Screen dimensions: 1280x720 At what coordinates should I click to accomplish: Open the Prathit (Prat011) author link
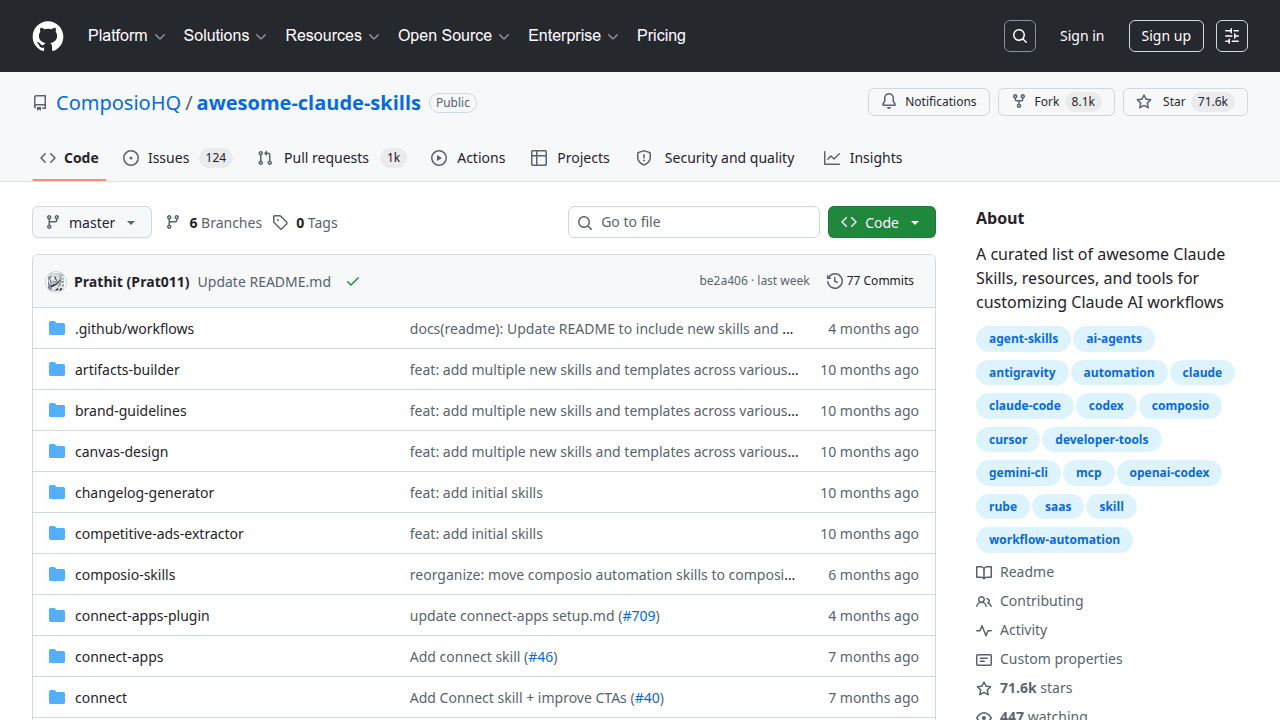[x=132, y=282]
